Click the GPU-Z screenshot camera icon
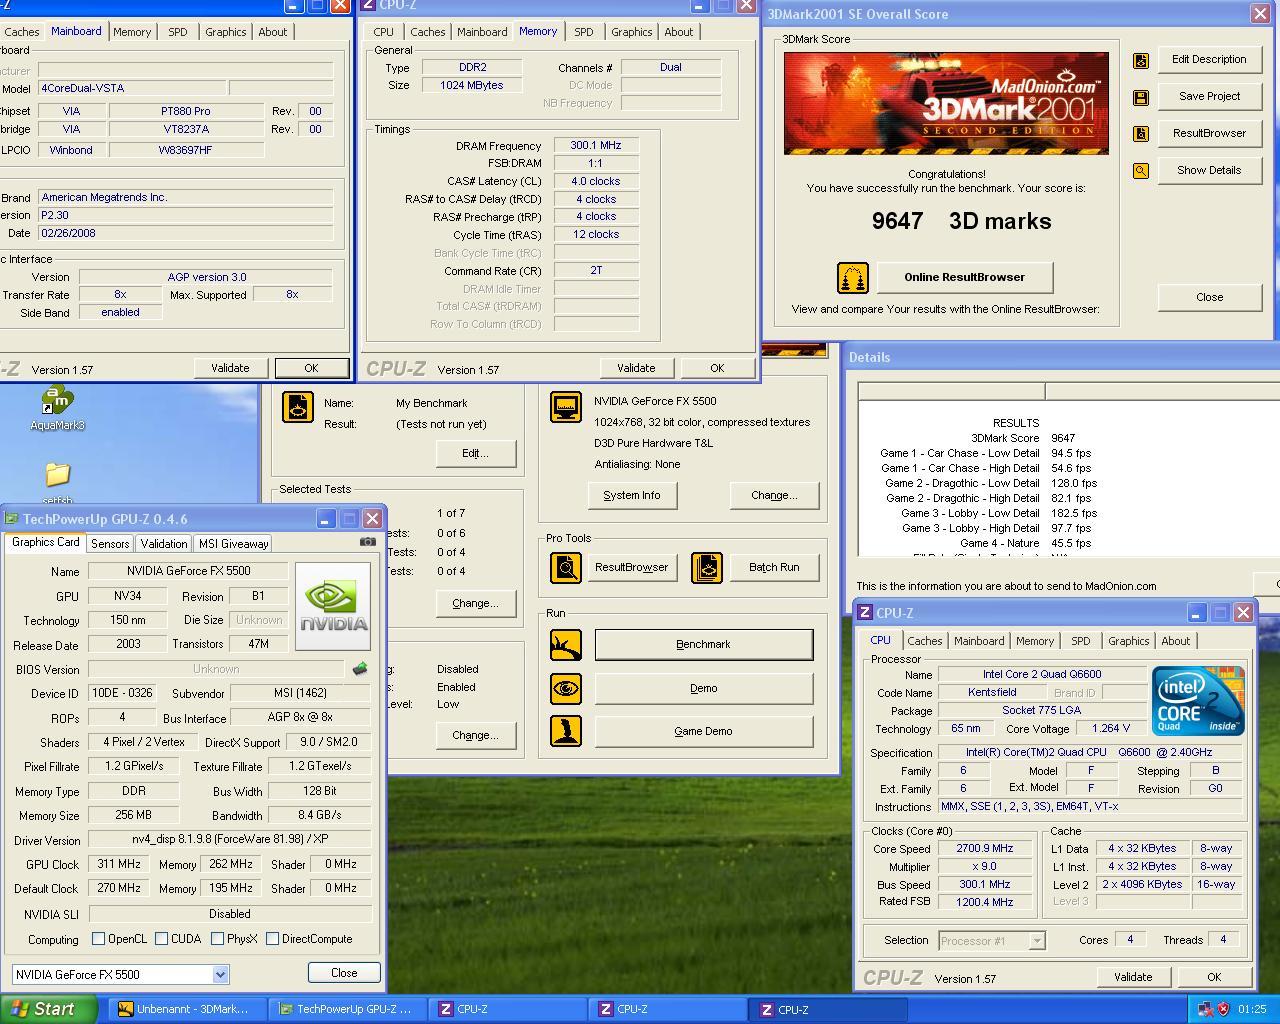 click(368, 542)
